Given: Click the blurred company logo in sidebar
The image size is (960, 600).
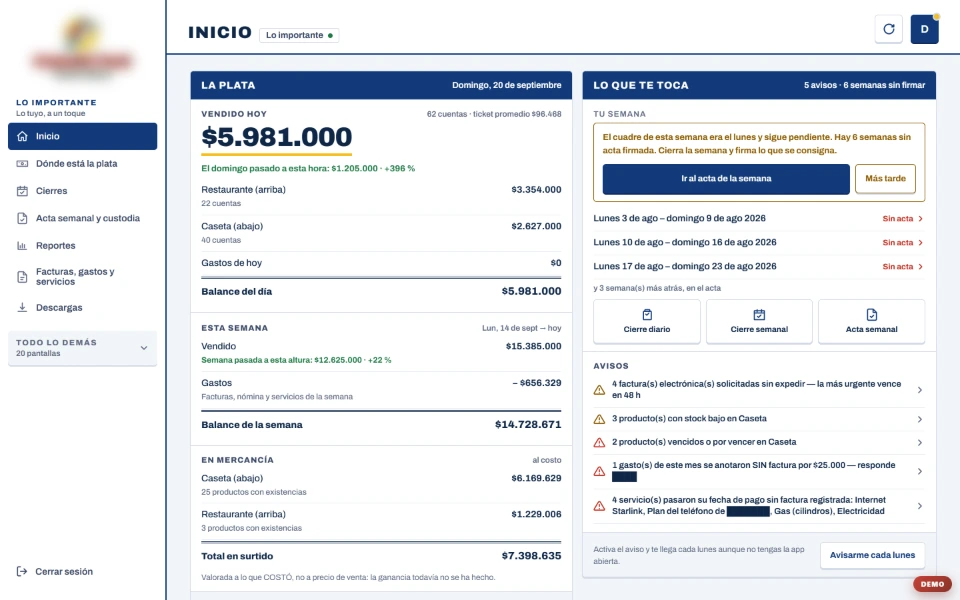Looking at the screenshot, I should (x=82, y=49).
